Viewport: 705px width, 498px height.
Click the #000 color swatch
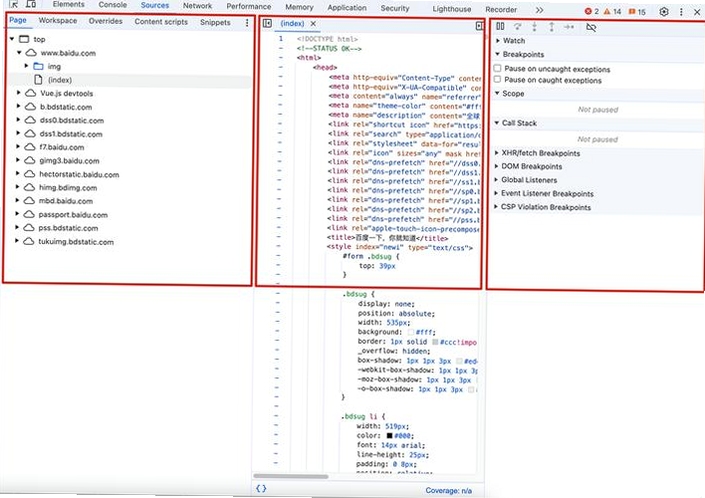(389, 436)
